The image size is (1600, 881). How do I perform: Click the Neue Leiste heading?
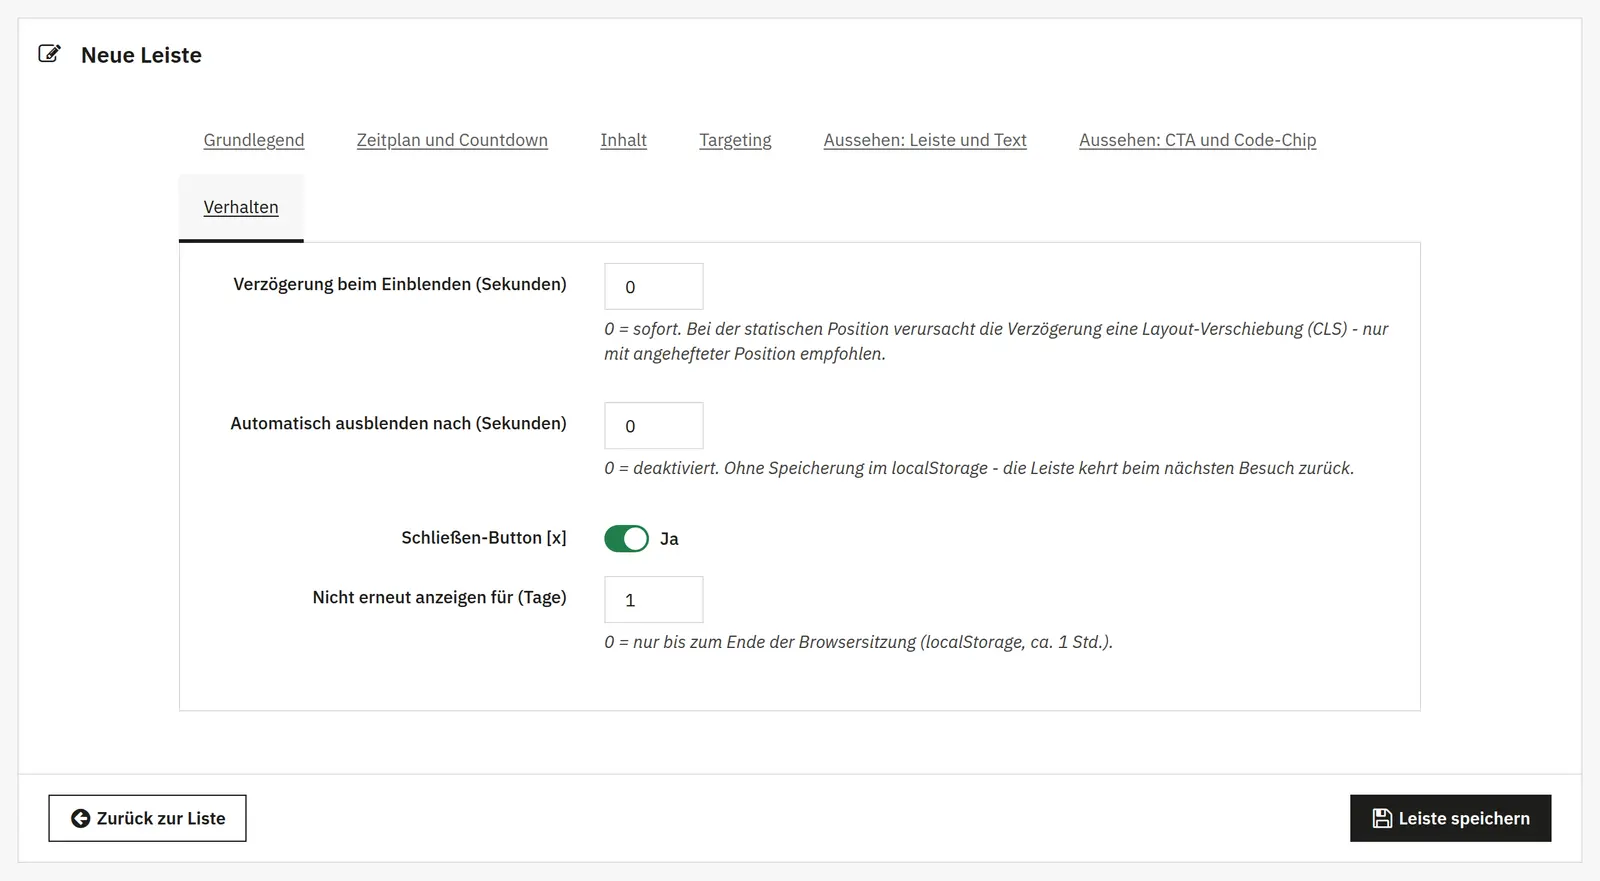(x=141, y=55)
